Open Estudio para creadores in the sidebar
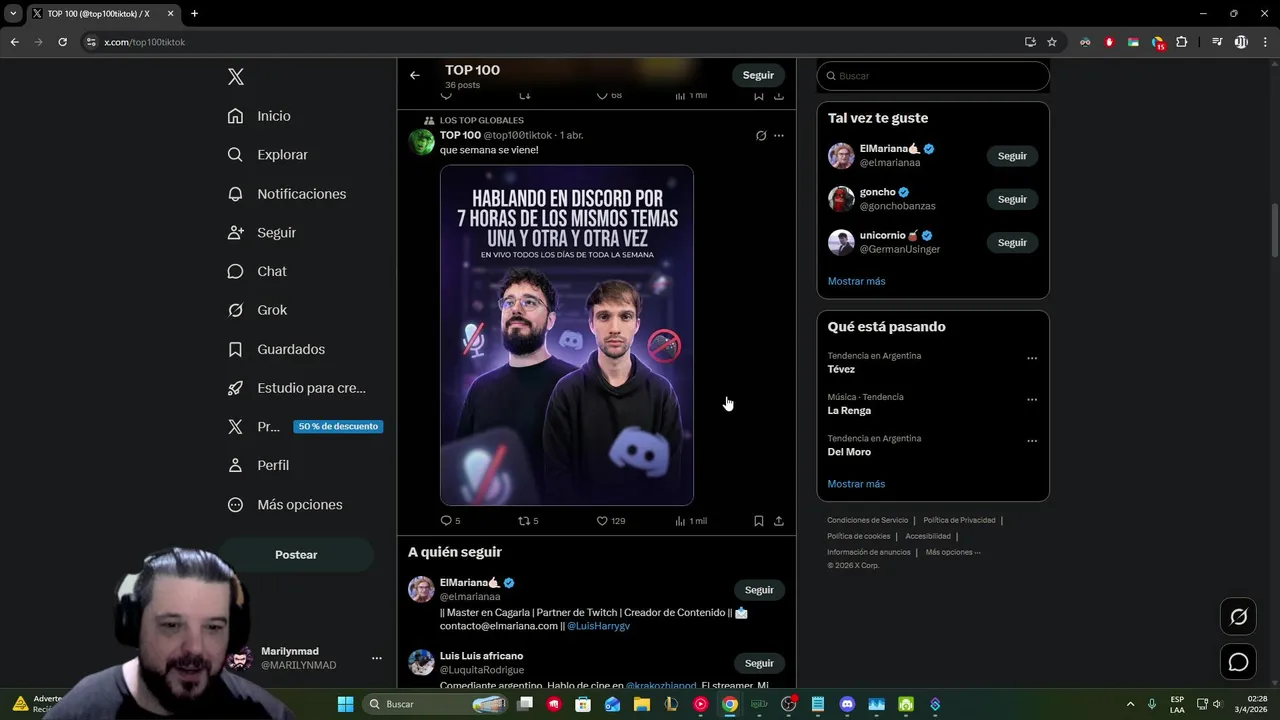The image size is (1280, 720). click(296, 388)
